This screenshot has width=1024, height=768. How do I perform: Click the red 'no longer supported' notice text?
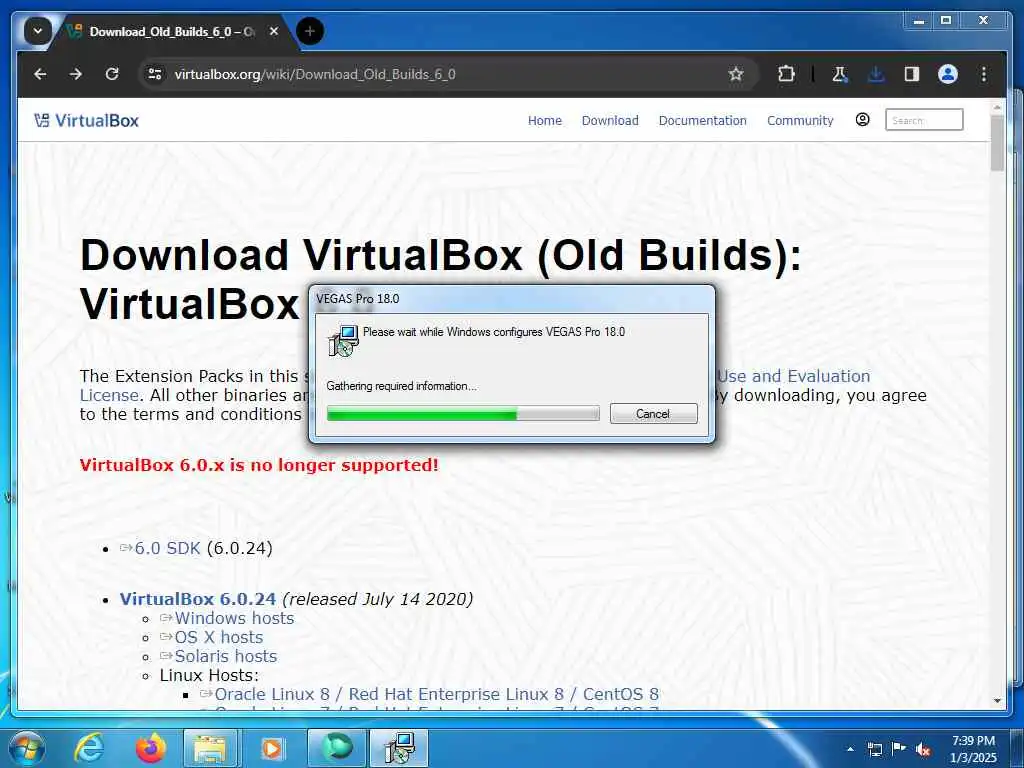coord(259,465)
